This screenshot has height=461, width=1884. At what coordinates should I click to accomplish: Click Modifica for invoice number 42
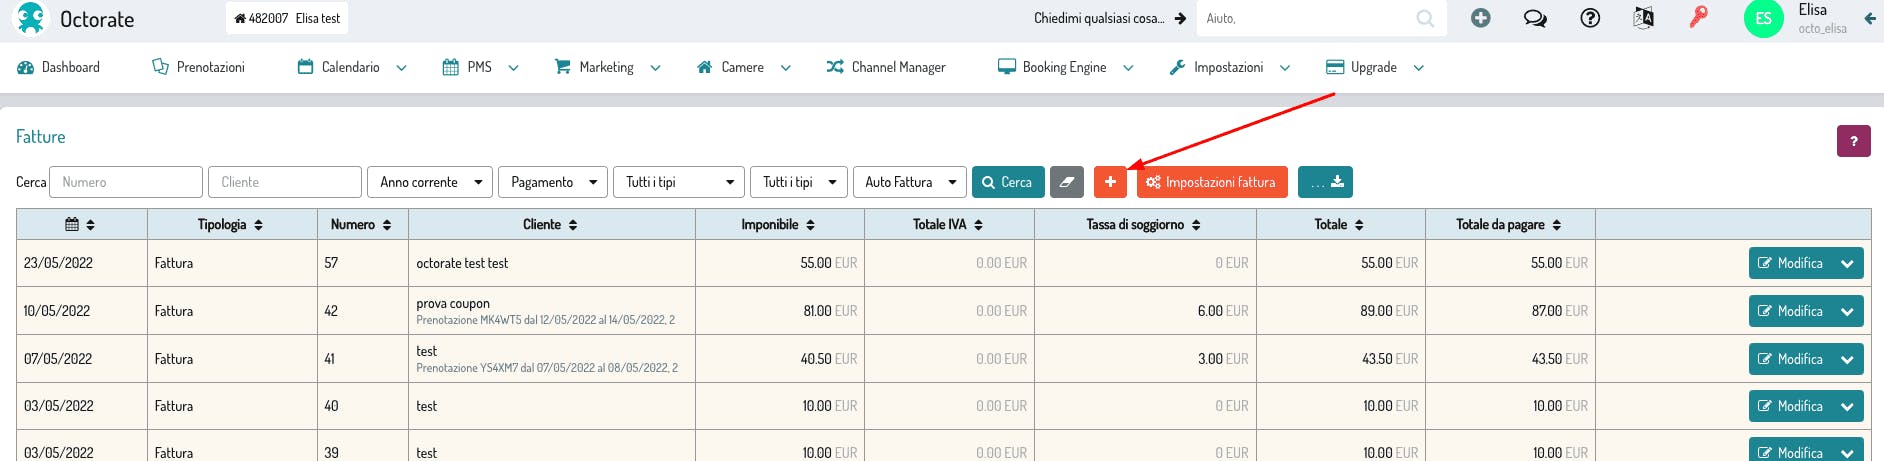[1790, 311]
